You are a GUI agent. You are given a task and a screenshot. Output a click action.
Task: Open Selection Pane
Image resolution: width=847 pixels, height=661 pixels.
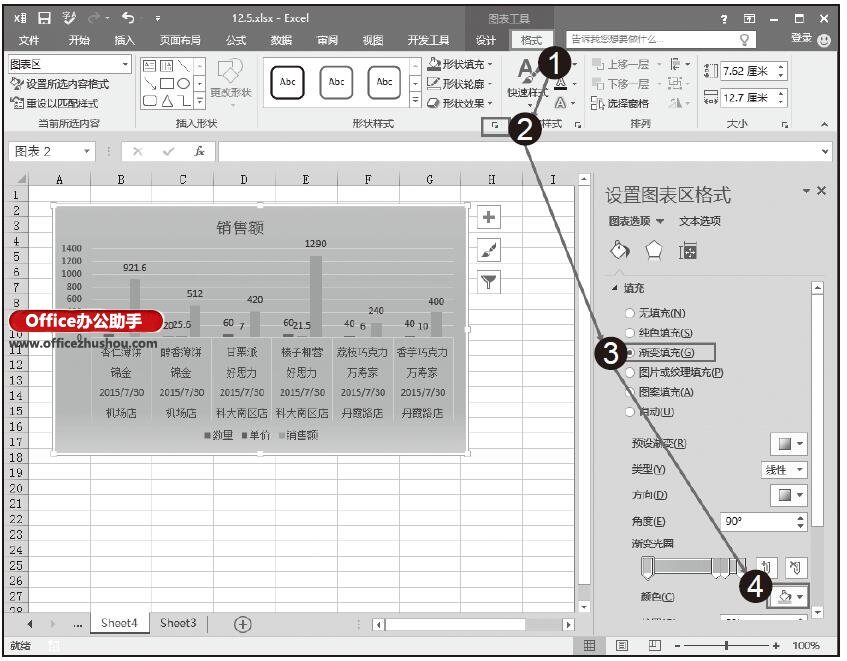pos(621,103)
